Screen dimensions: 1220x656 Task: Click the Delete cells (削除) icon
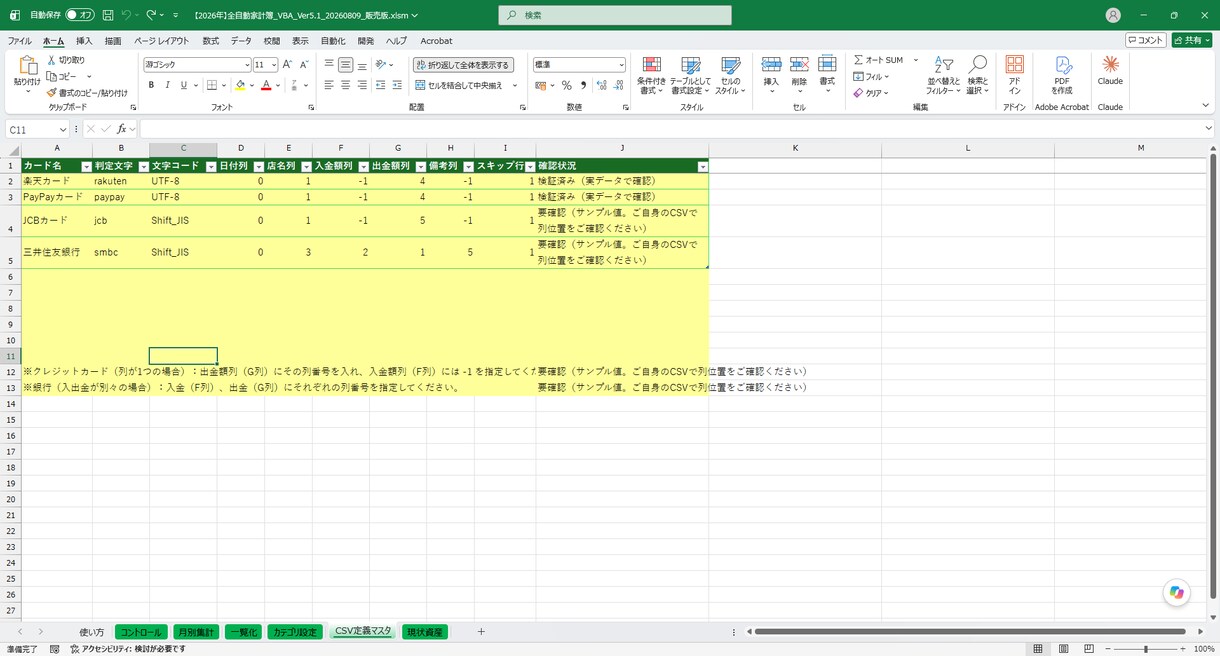(x=799, y=65)
